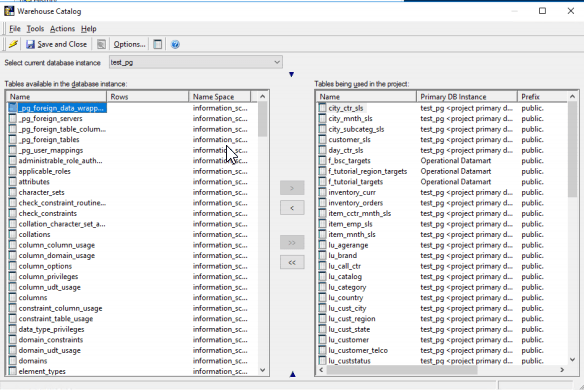584x392 pixels.
Task: Click the Save and Close button
Action: tap(56, 44)
